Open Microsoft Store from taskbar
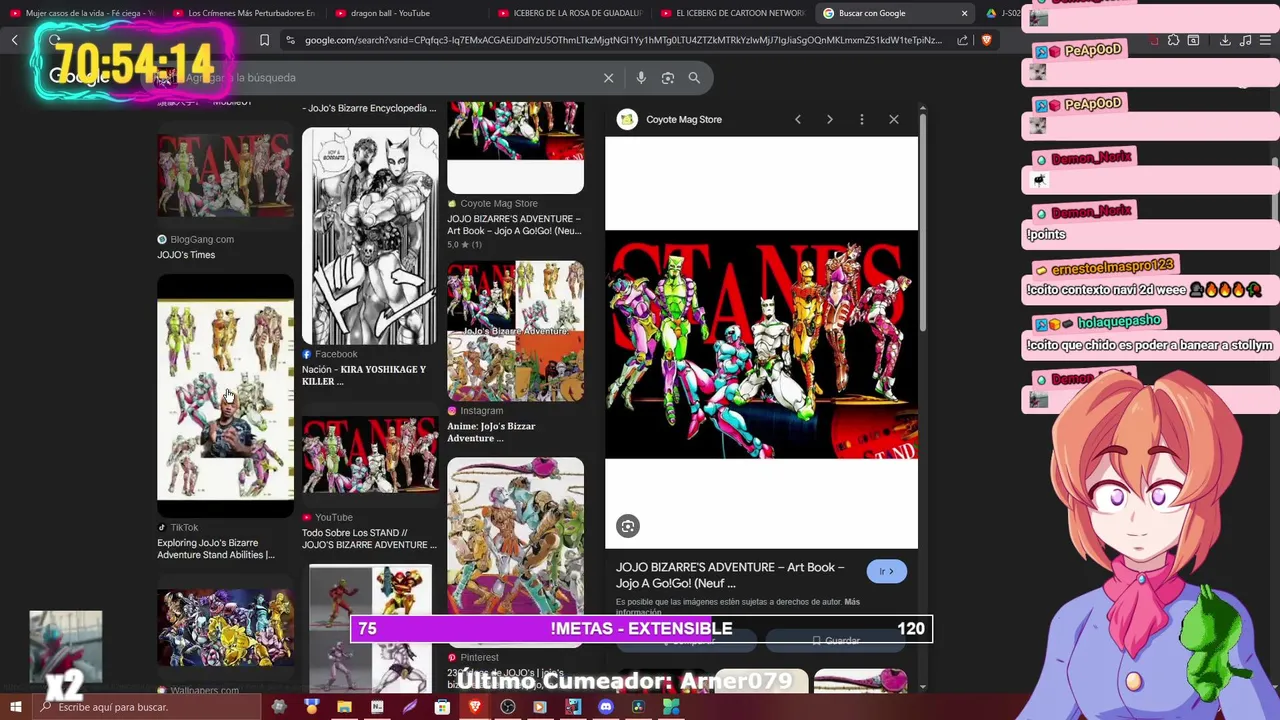 442,707
